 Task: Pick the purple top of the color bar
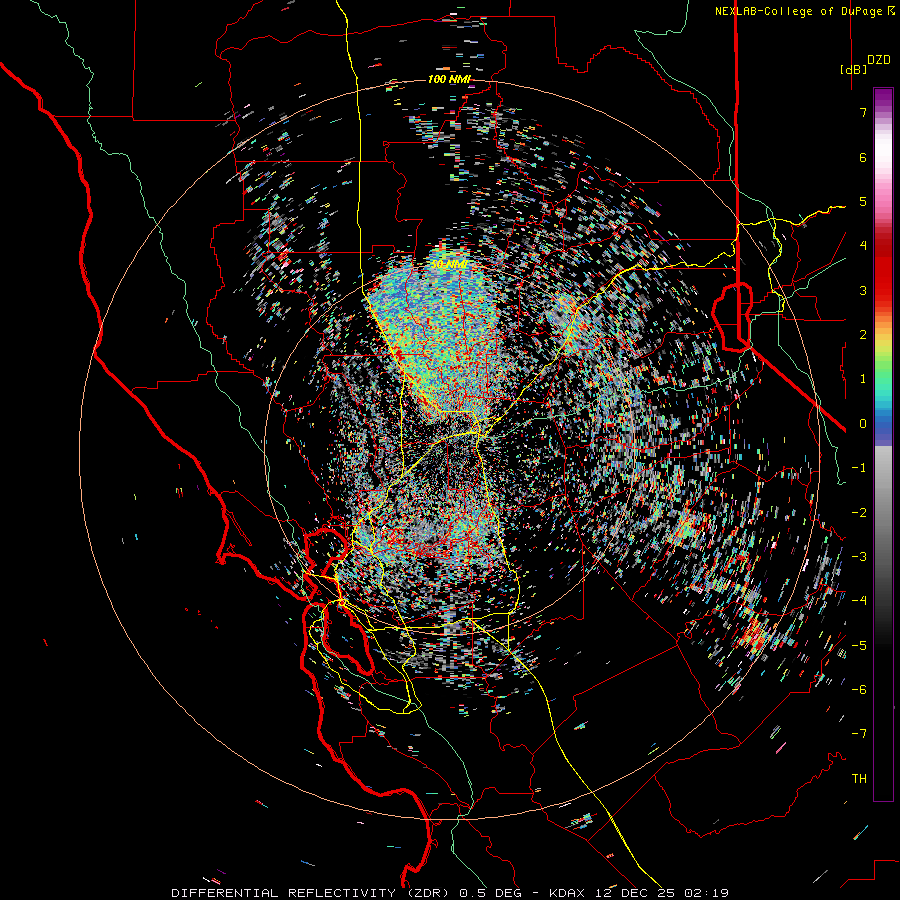pyautogui.click(x=883, y=98)
